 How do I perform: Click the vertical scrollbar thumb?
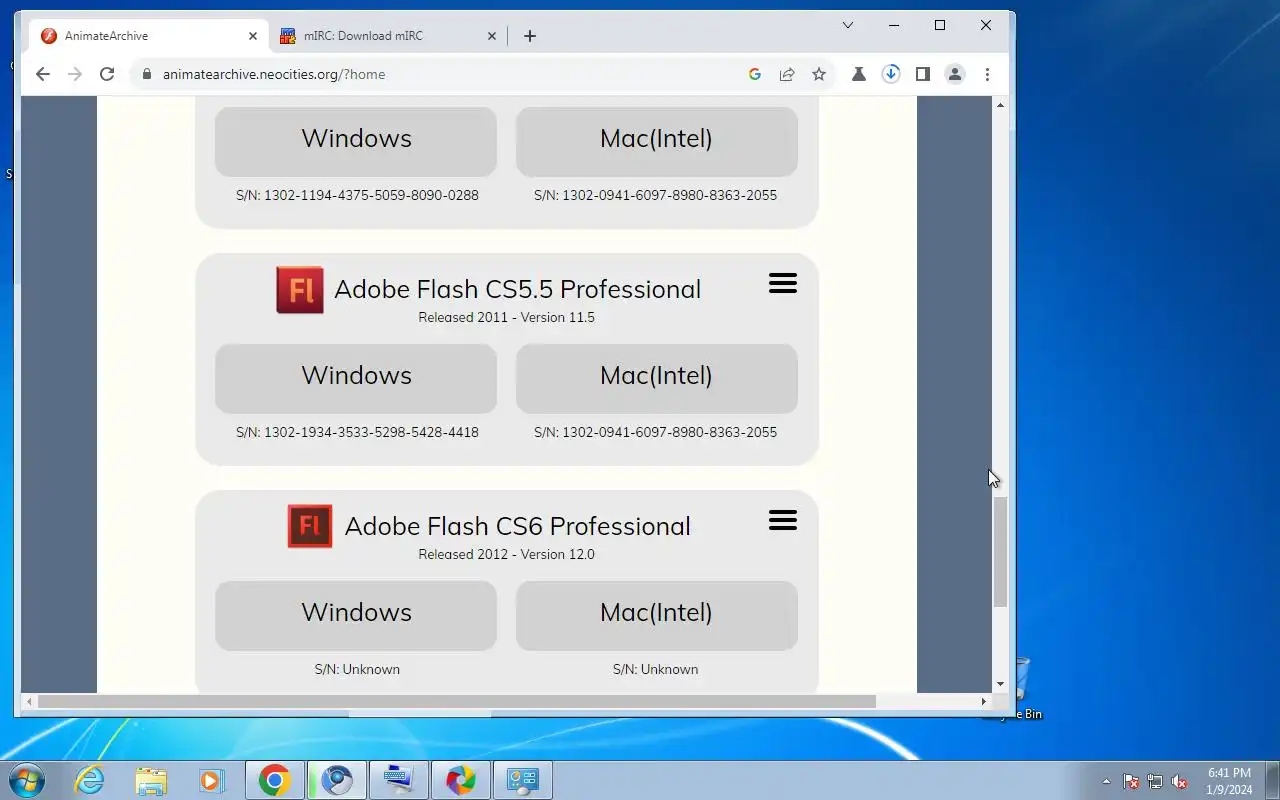coord(1000,551)
